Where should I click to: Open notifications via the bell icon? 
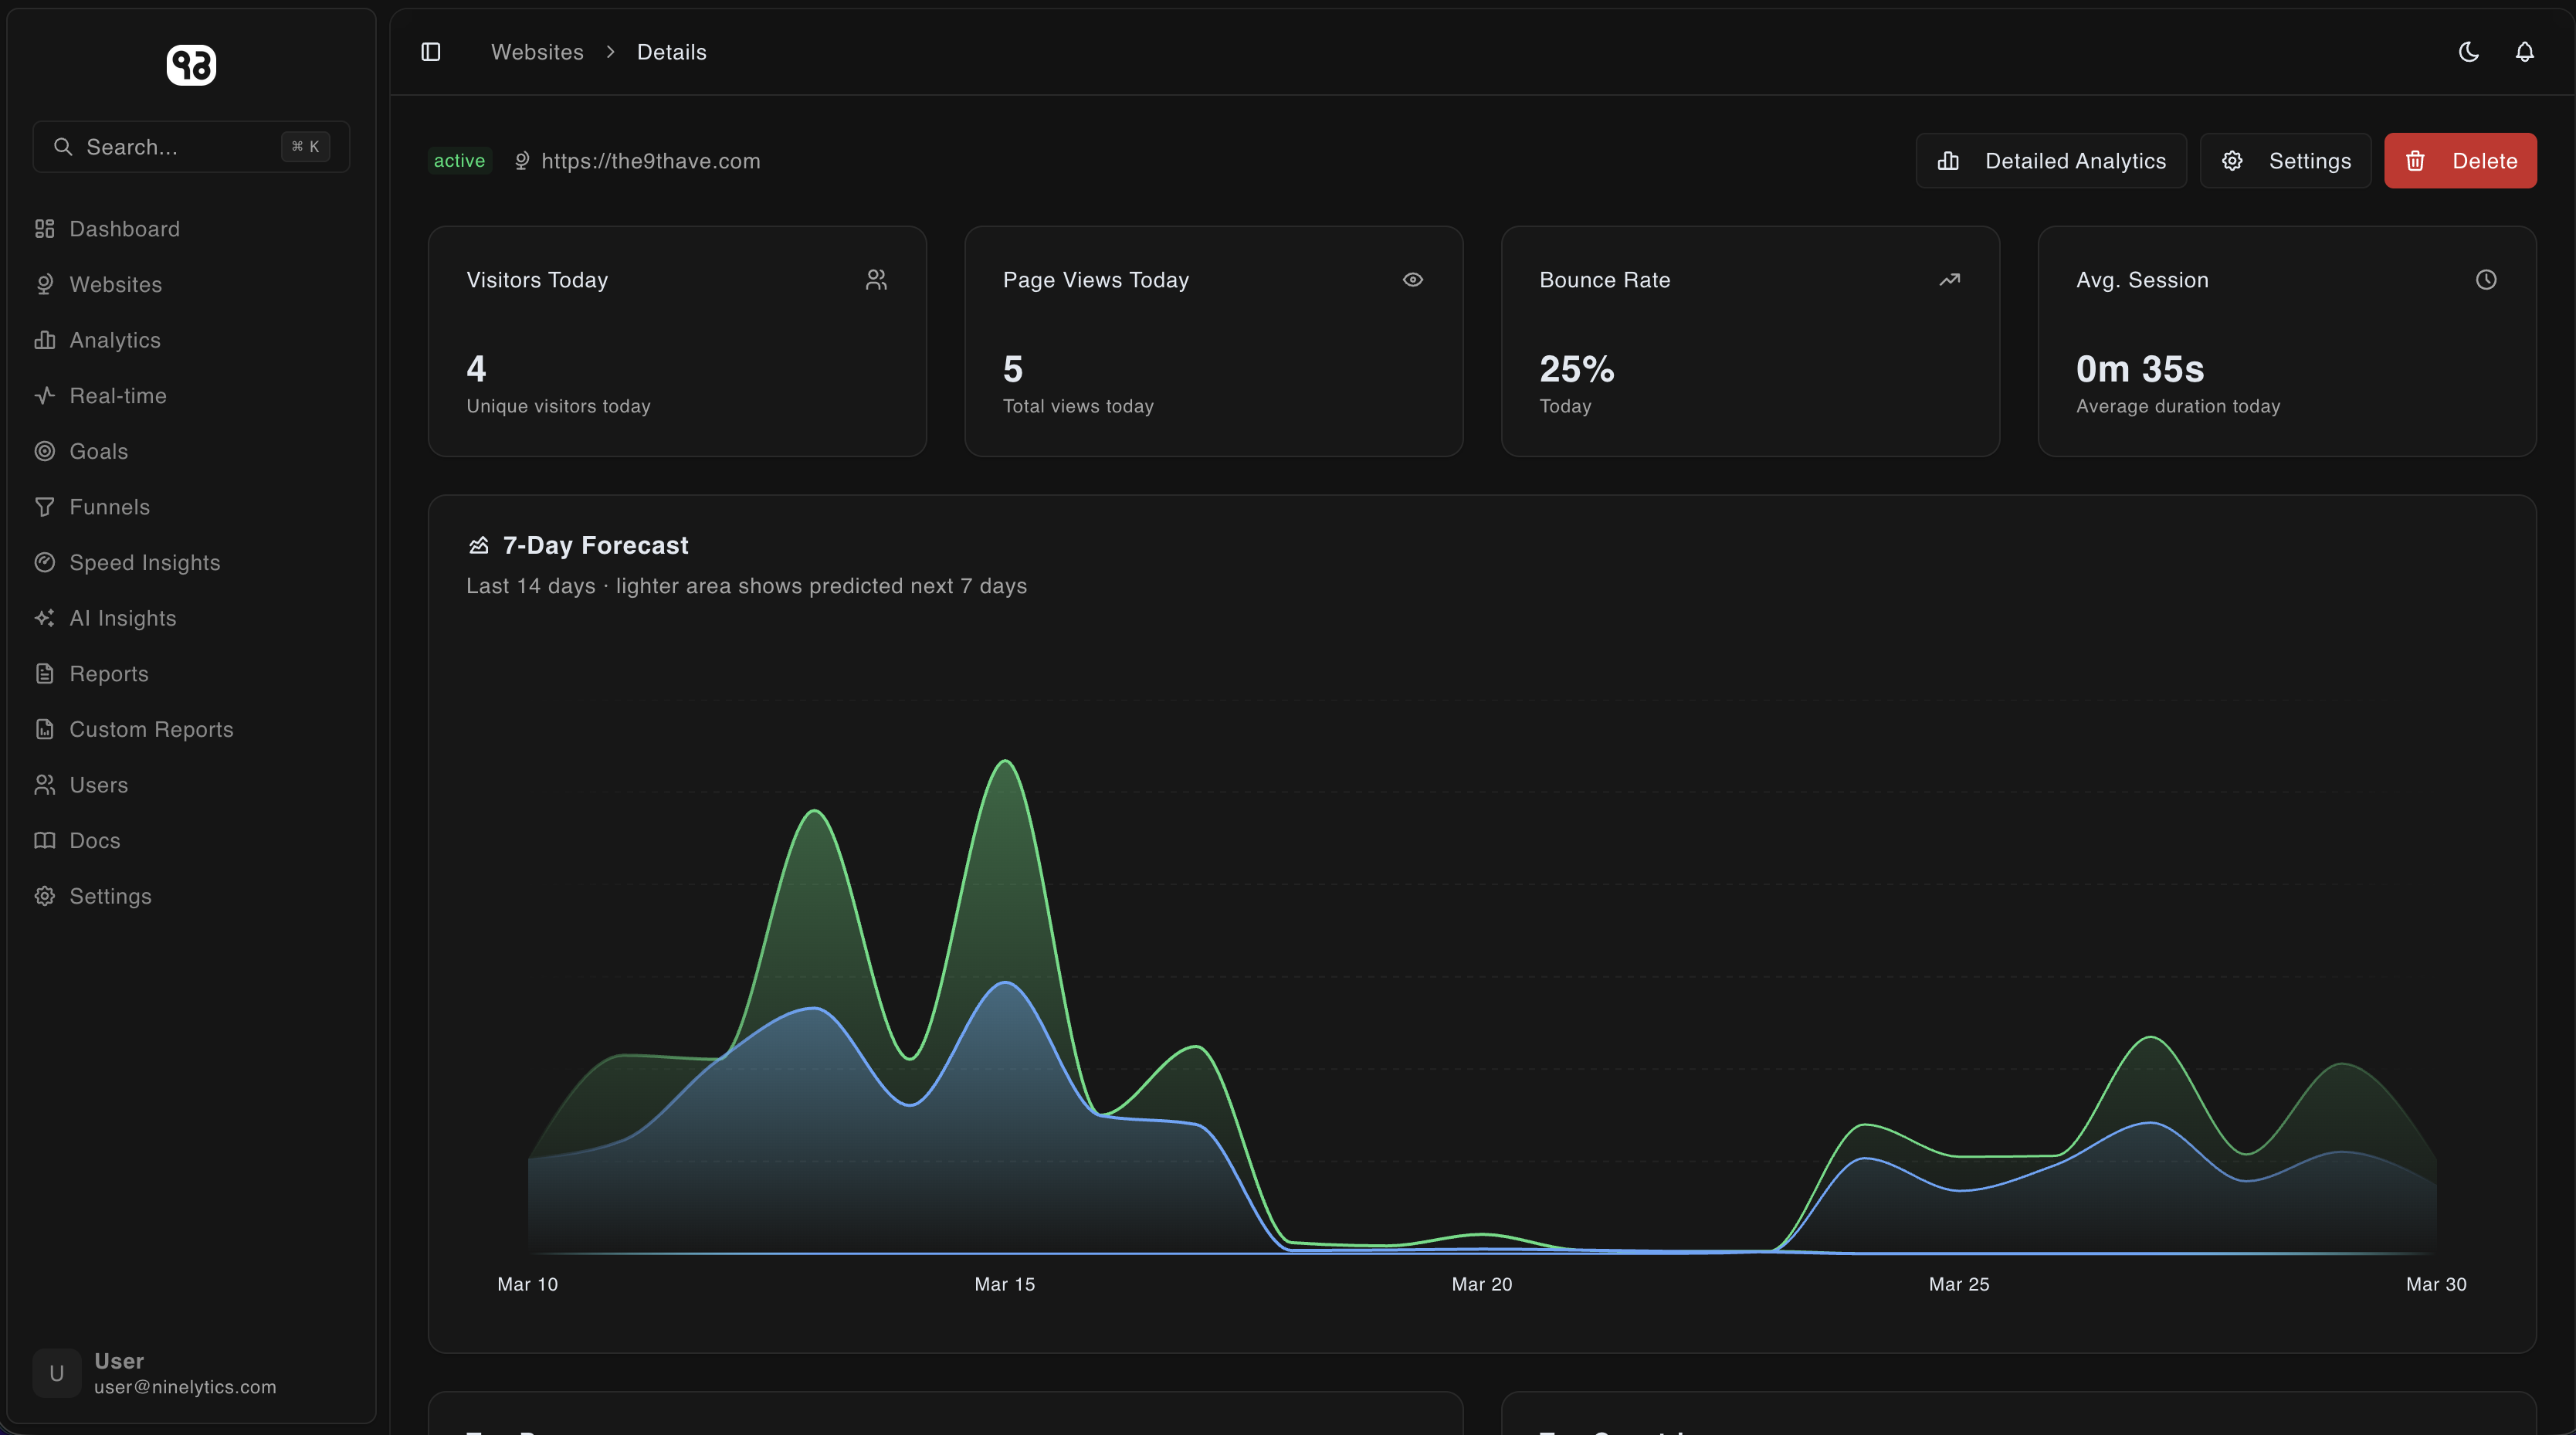pyautogui.click(x=2524, y=51)
